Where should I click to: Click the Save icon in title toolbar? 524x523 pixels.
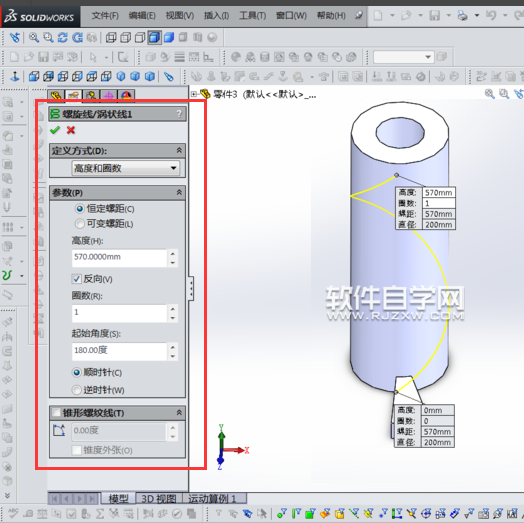434,15
